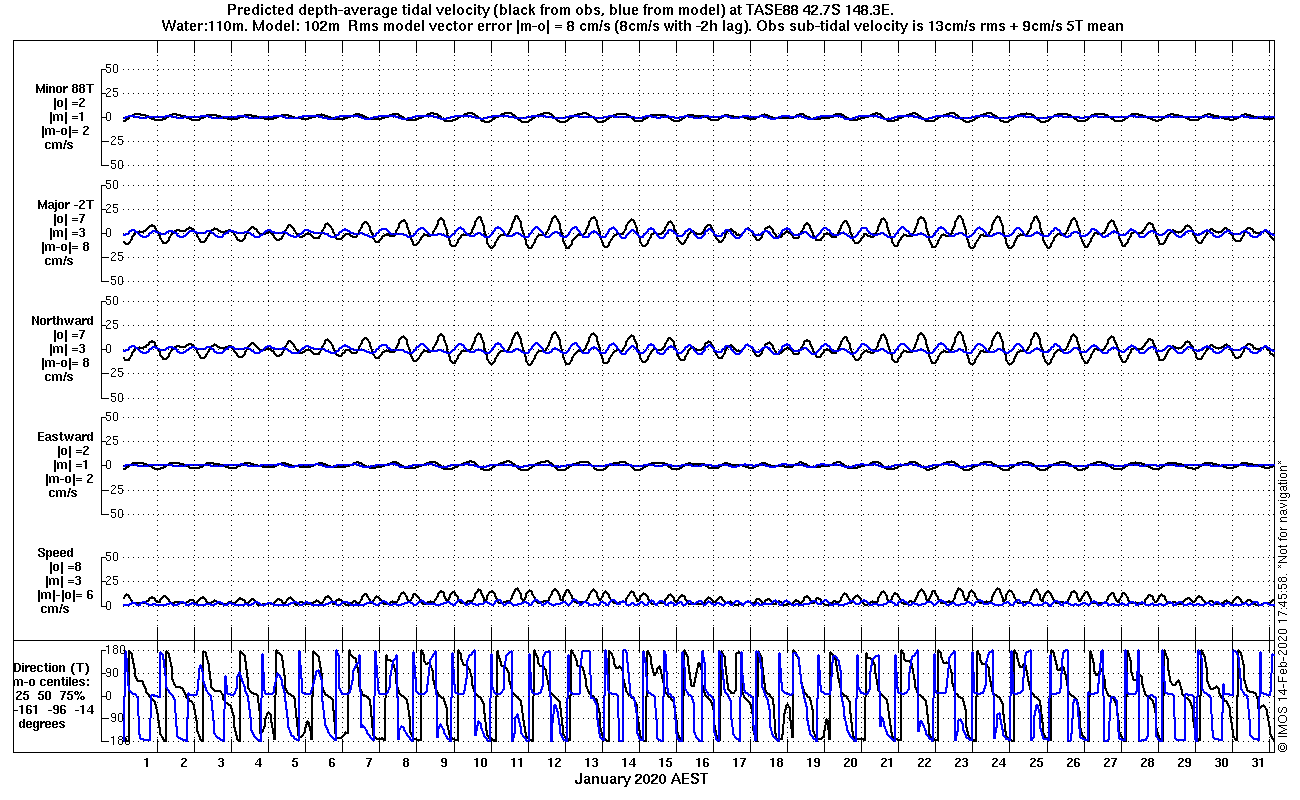Click day 28 on the date axis
This screenshot has height=800, width=1300.
tap(1146, 762)
